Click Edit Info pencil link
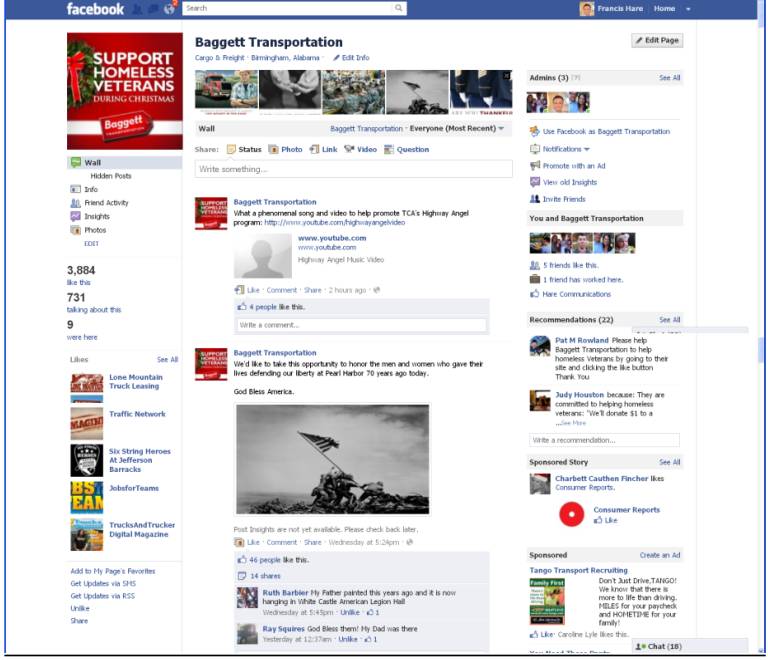This screenshot has height=660, width=768. point(351,58)
